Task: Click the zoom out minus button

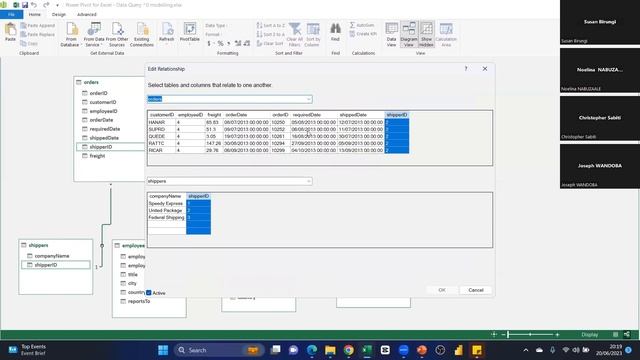Action: coord(503,334)
